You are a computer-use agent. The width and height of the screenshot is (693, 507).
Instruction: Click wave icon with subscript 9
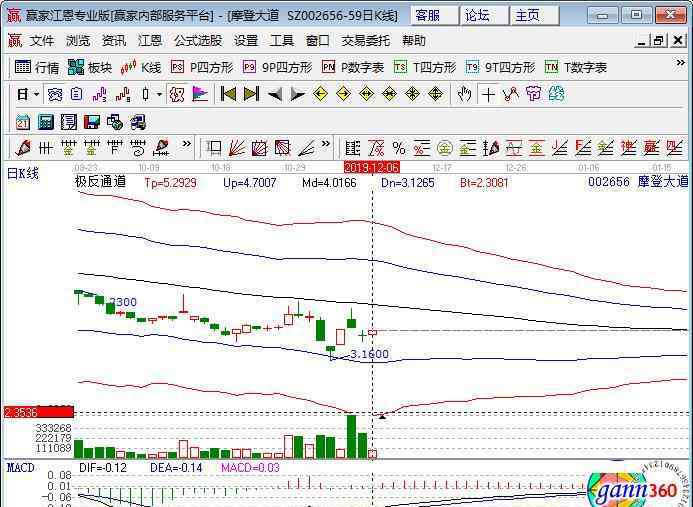[x=122, y=94]
